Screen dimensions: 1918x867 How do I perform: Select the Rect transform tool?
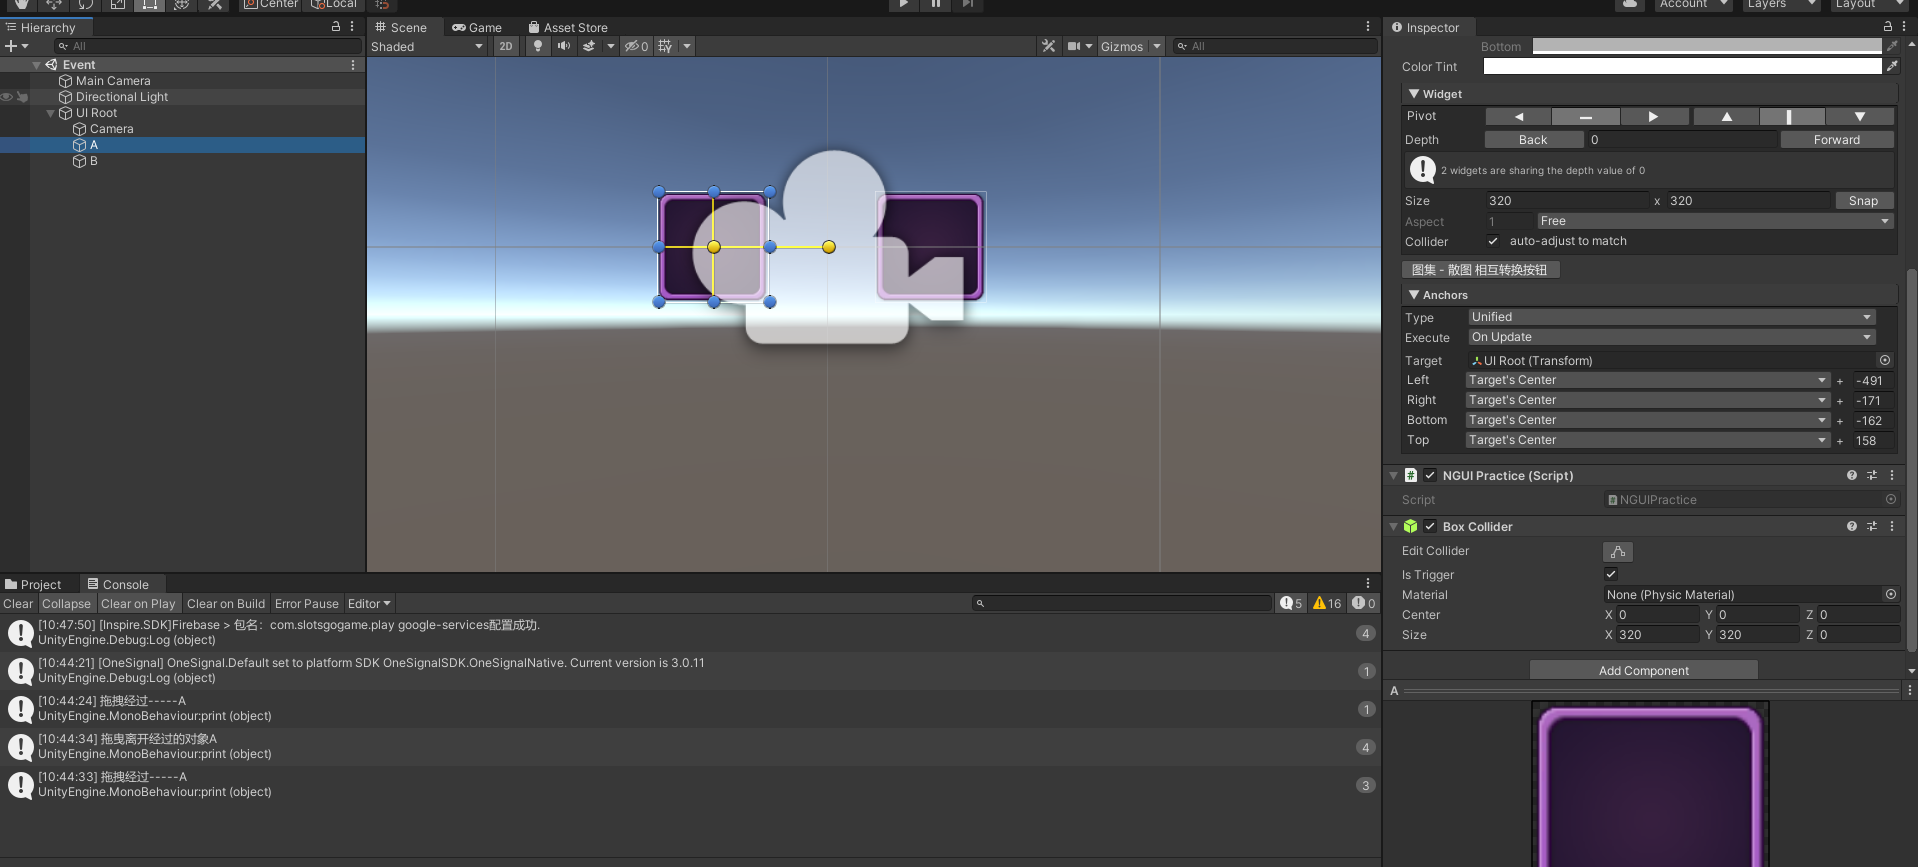pyautogui.click(x=150, y=4)
